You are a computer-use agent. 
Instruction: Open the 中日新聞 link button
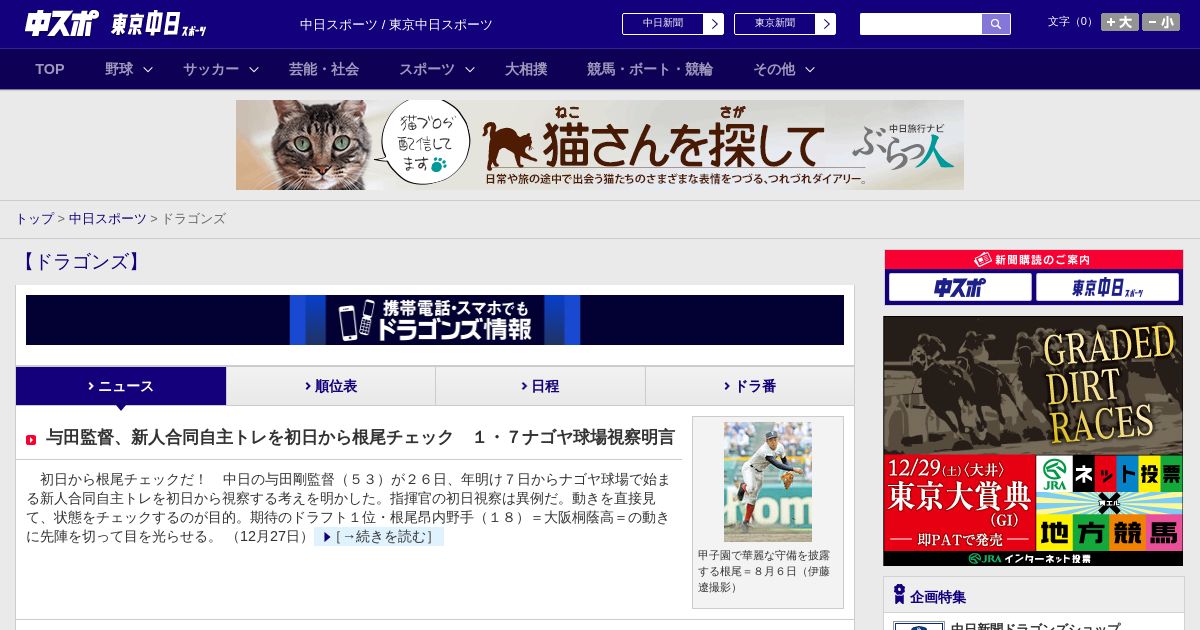click(663, 24)
